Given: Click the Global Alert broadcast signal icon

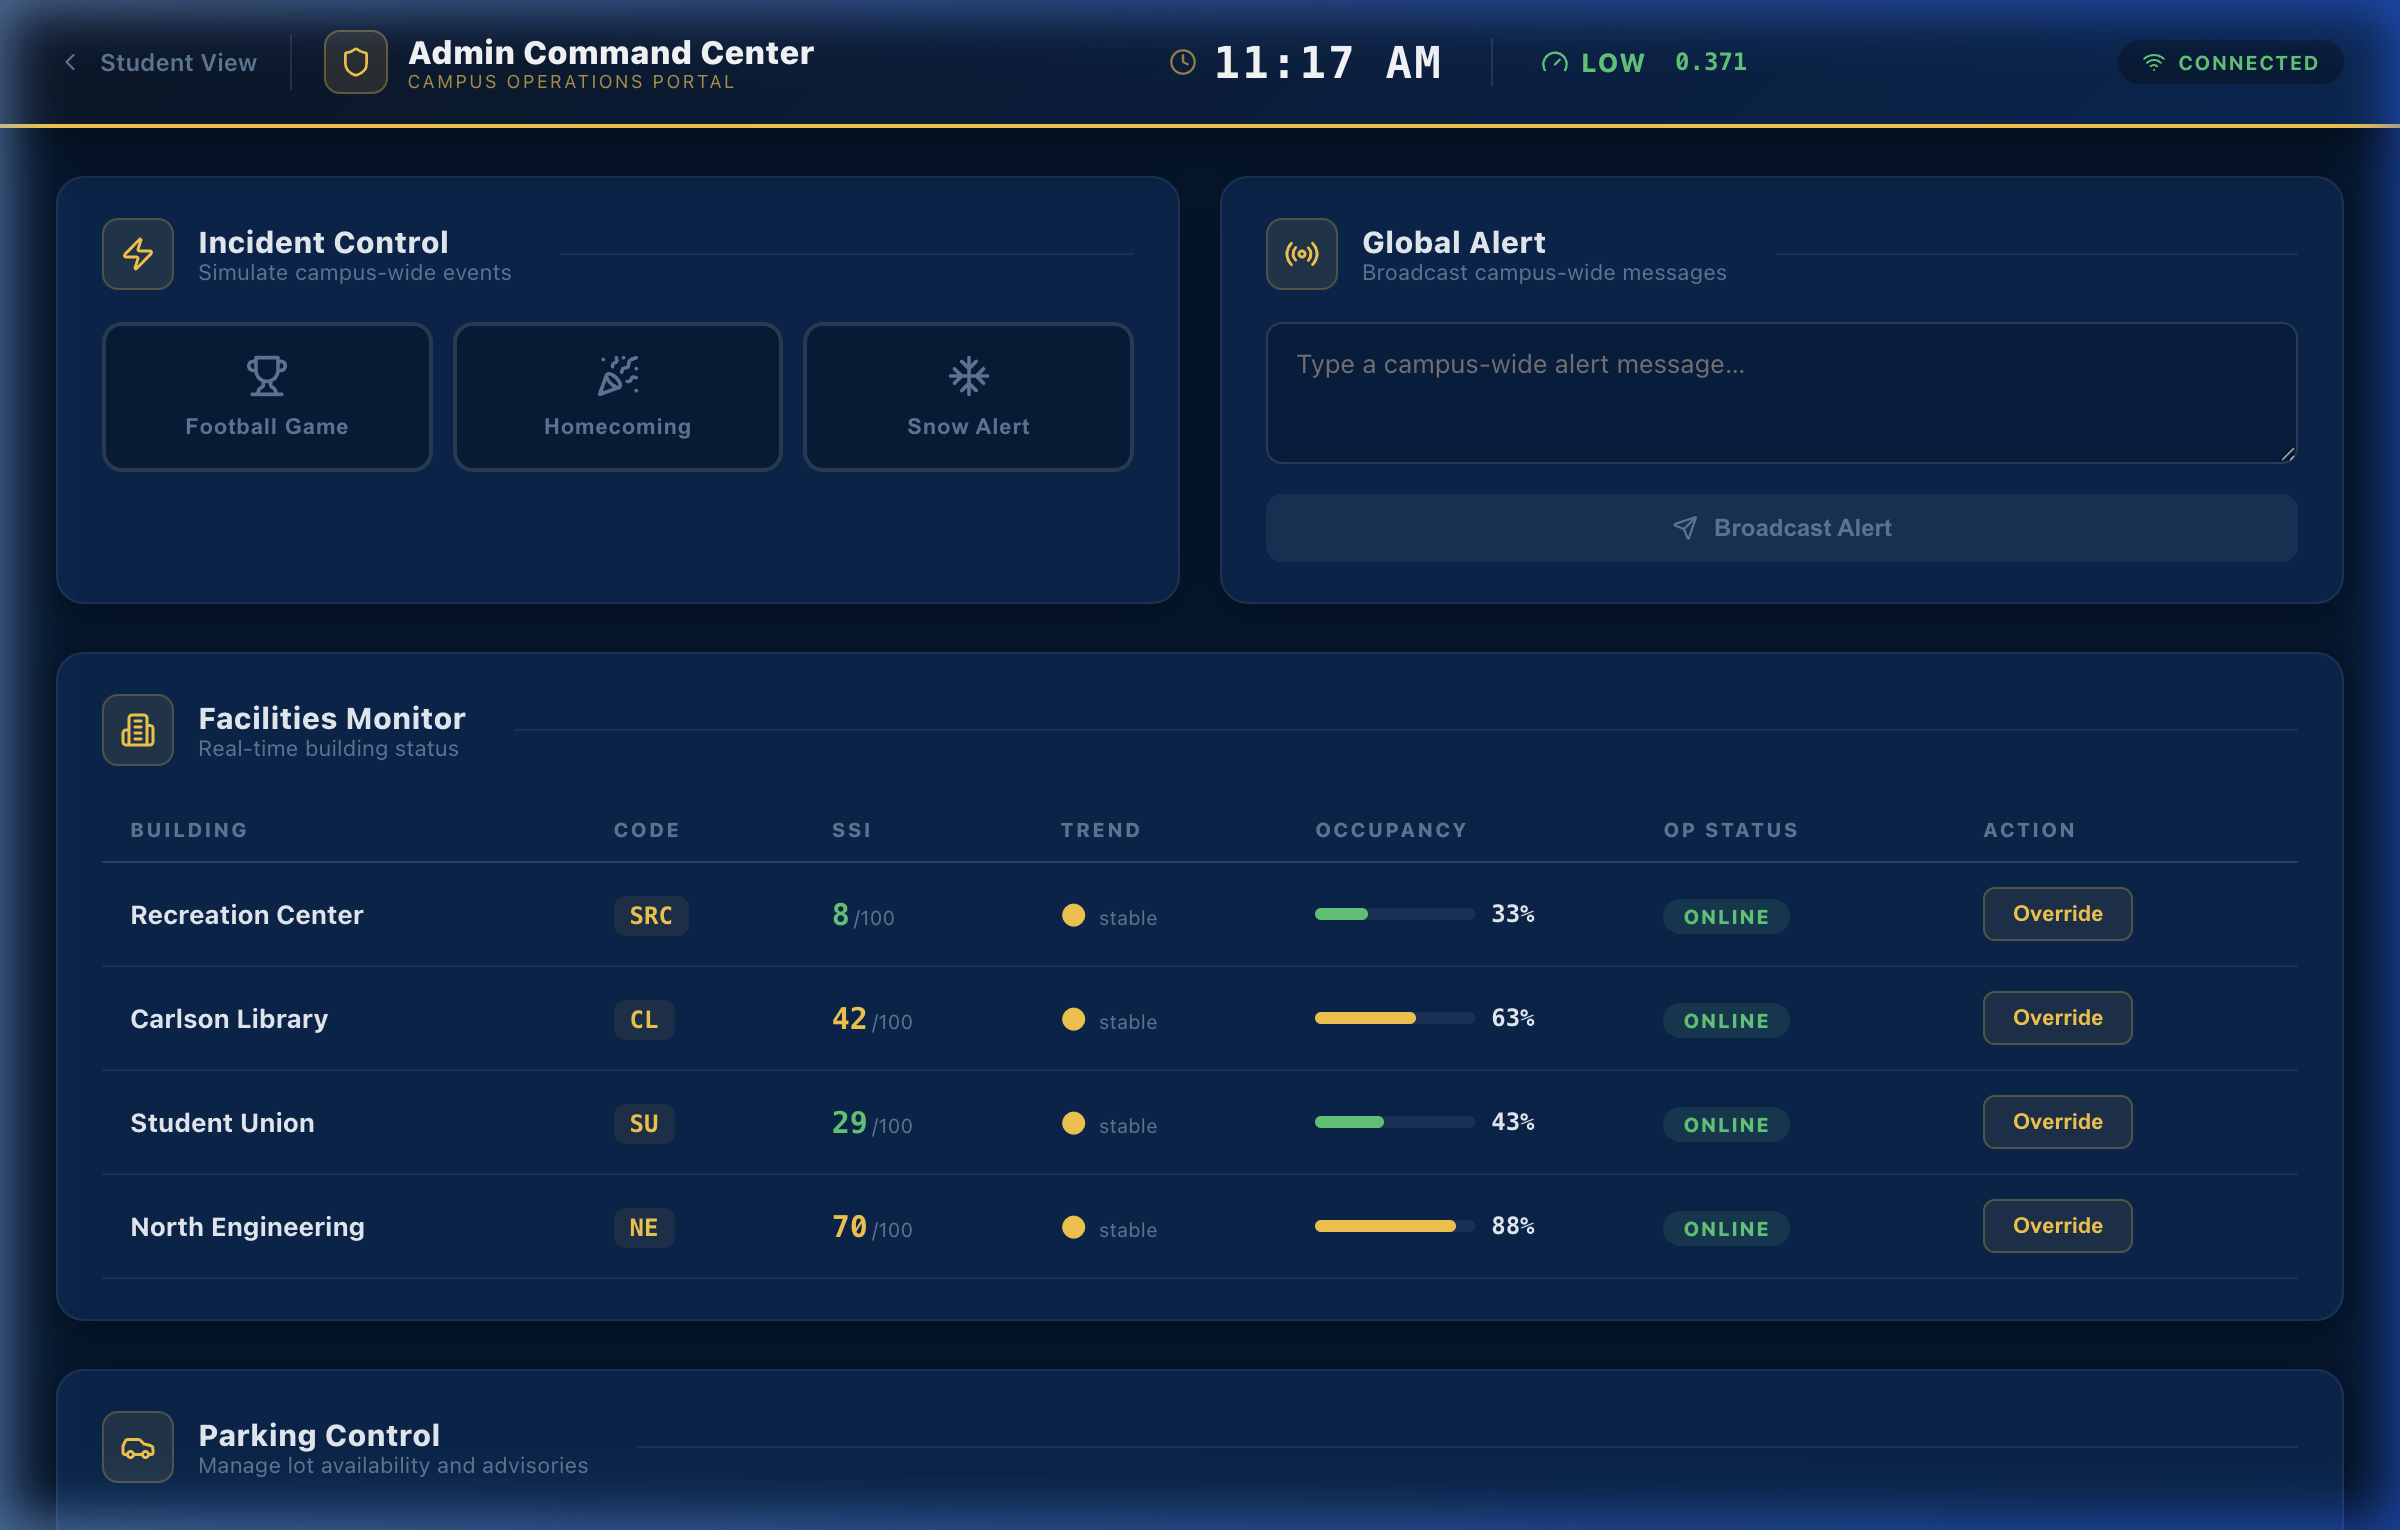Looking at the screenshot, I should (x=1302, y=254).
